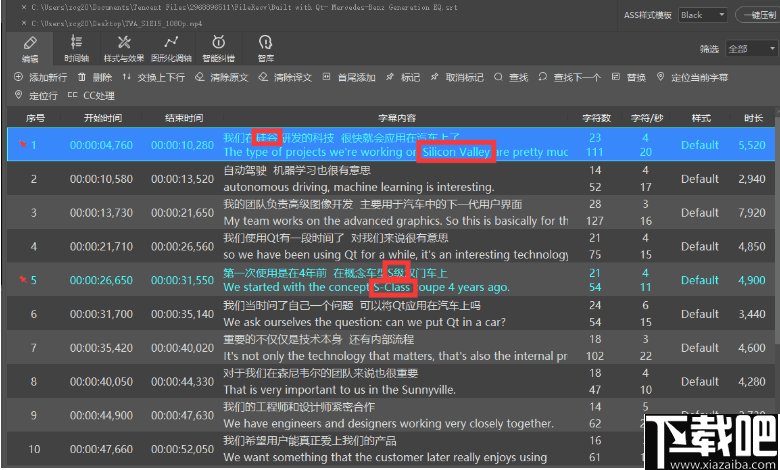The image size is (780, 470).
Task: Select subtitle 'We ask ourselves the question'
Action: tap(365, 322)
